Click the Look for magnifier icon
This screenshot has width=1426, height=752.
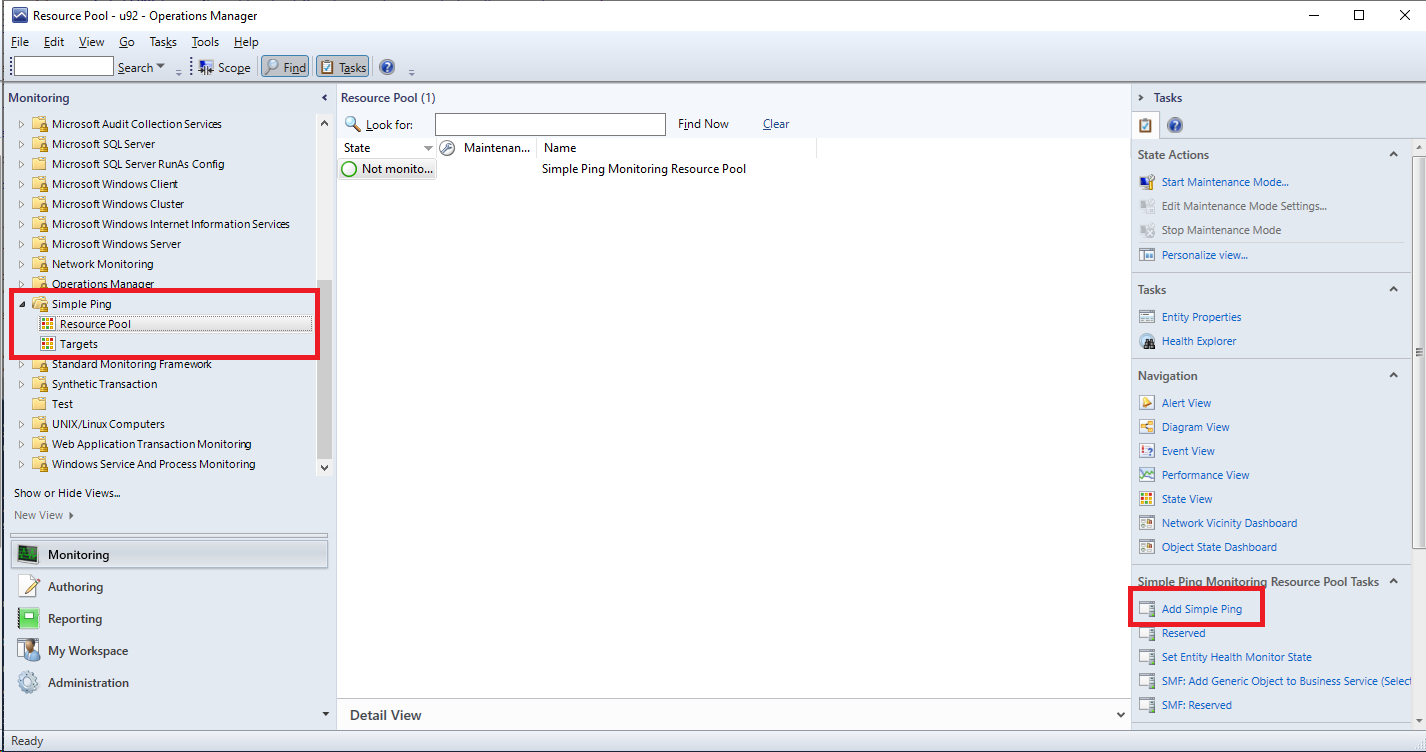pos(352,124)
